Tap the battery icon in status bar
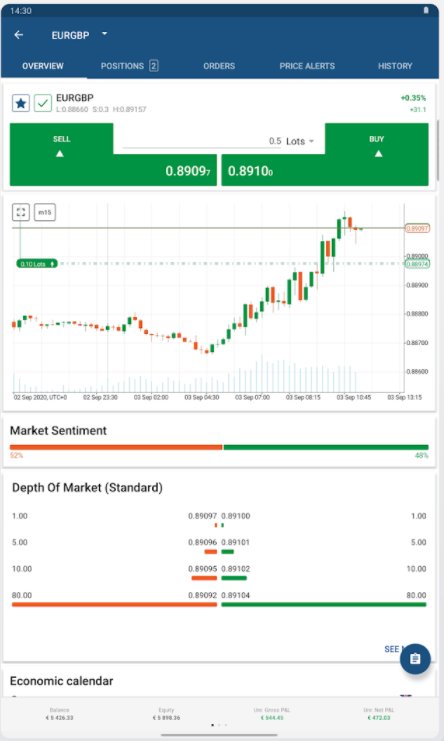This screenshot has width=444, height=741. [426, 10]
